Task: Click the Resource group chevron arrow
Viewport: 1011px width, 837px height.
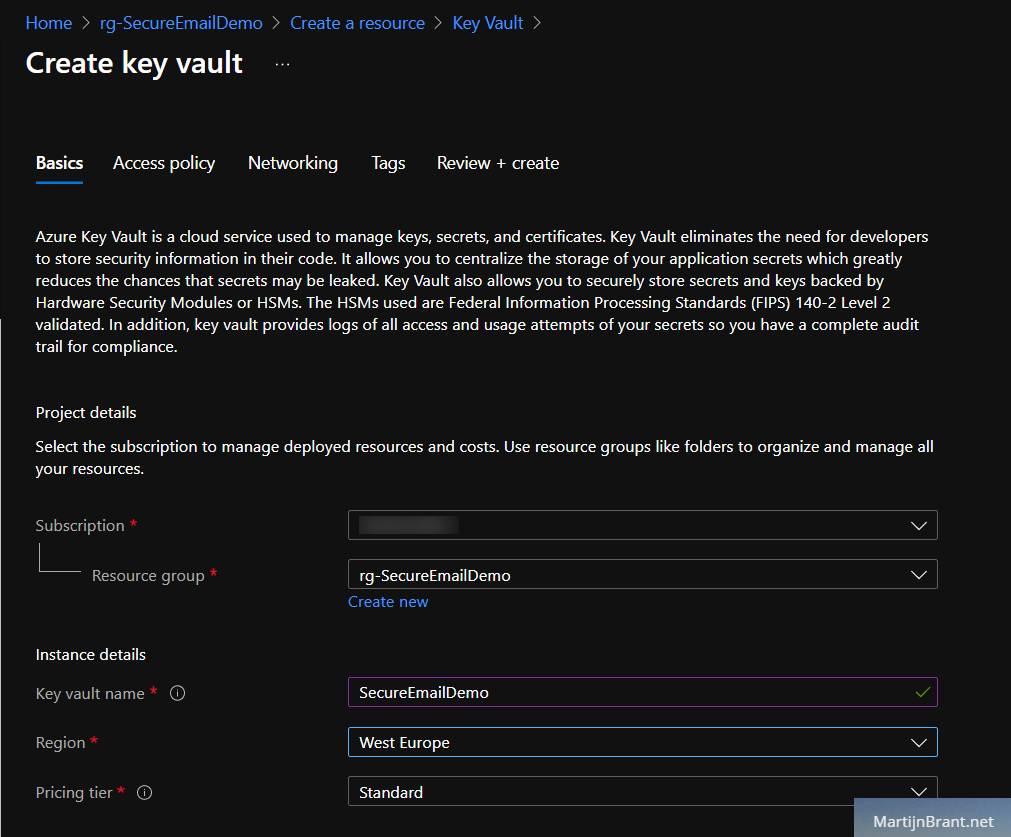Action: click(919, 575)
